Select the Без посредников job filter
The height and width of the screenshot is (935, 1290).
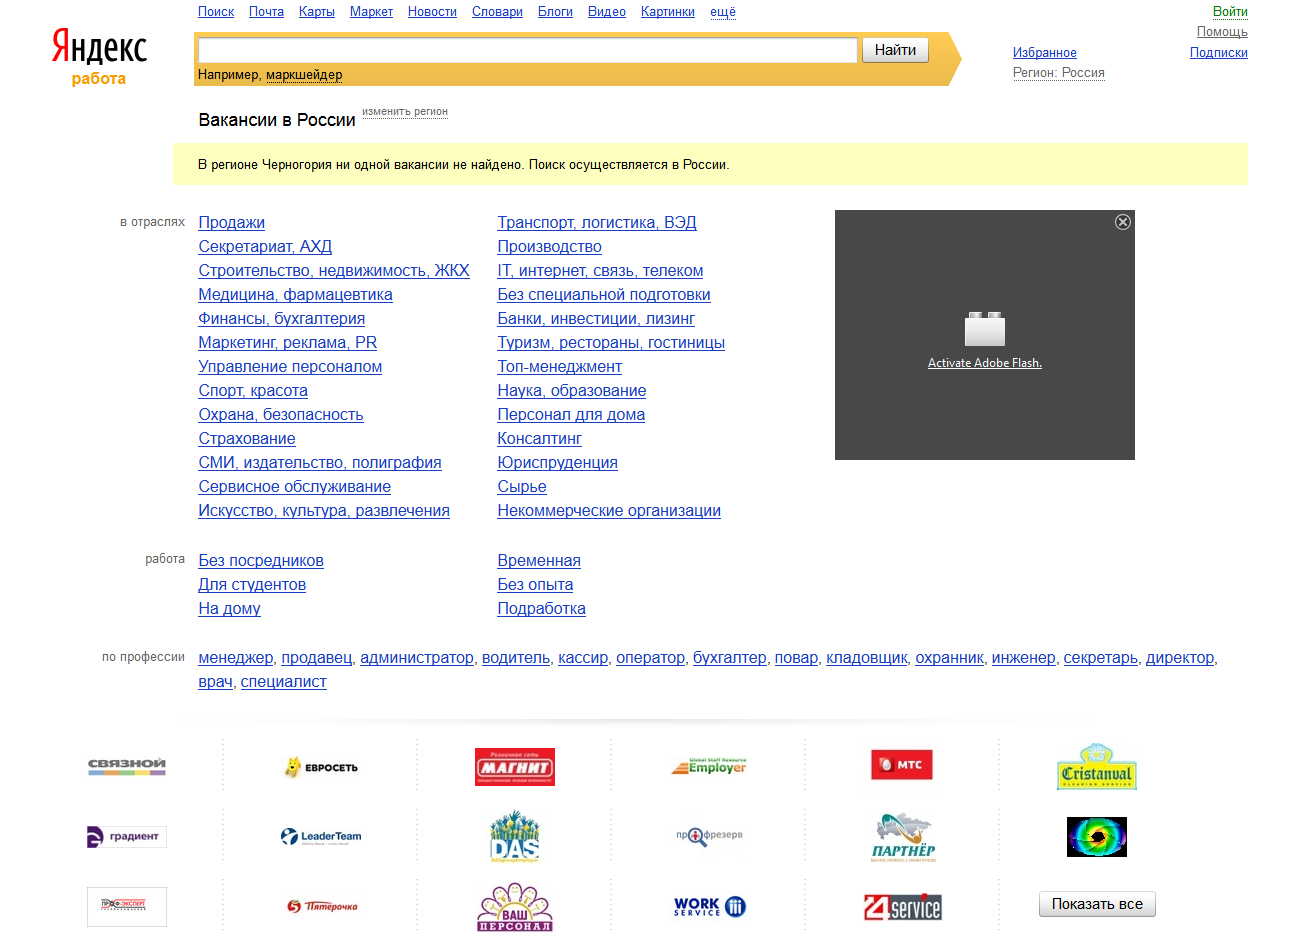coord(261,561)
